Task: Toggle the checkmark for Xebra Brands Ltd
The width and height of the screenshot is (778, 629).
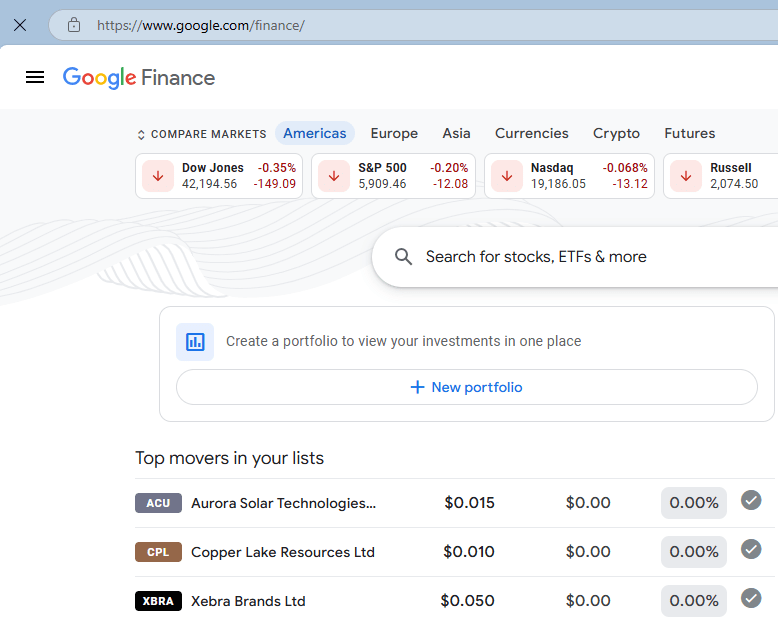Action: pyautogui.click(x=751, y=599)
